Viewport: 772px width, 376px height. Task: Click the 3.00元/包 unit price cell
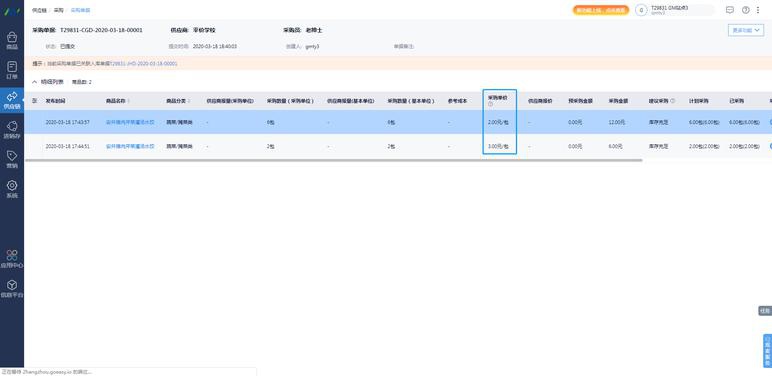pyautogui.click(x=498, y=147)
